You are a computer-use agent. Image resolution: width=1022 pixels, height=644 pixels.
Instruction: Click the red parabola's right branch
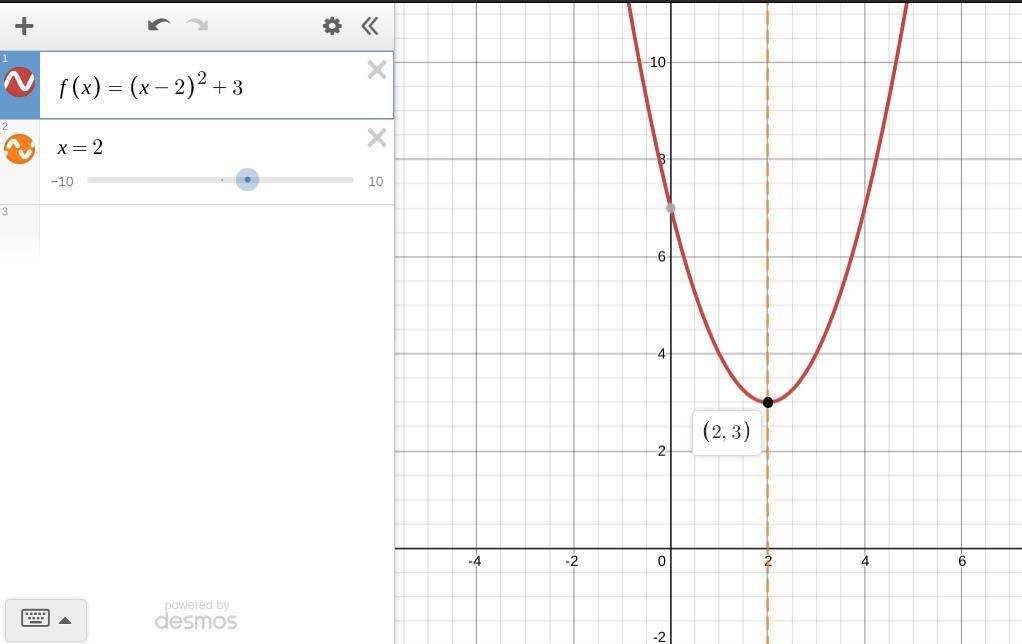pos(864,209)
